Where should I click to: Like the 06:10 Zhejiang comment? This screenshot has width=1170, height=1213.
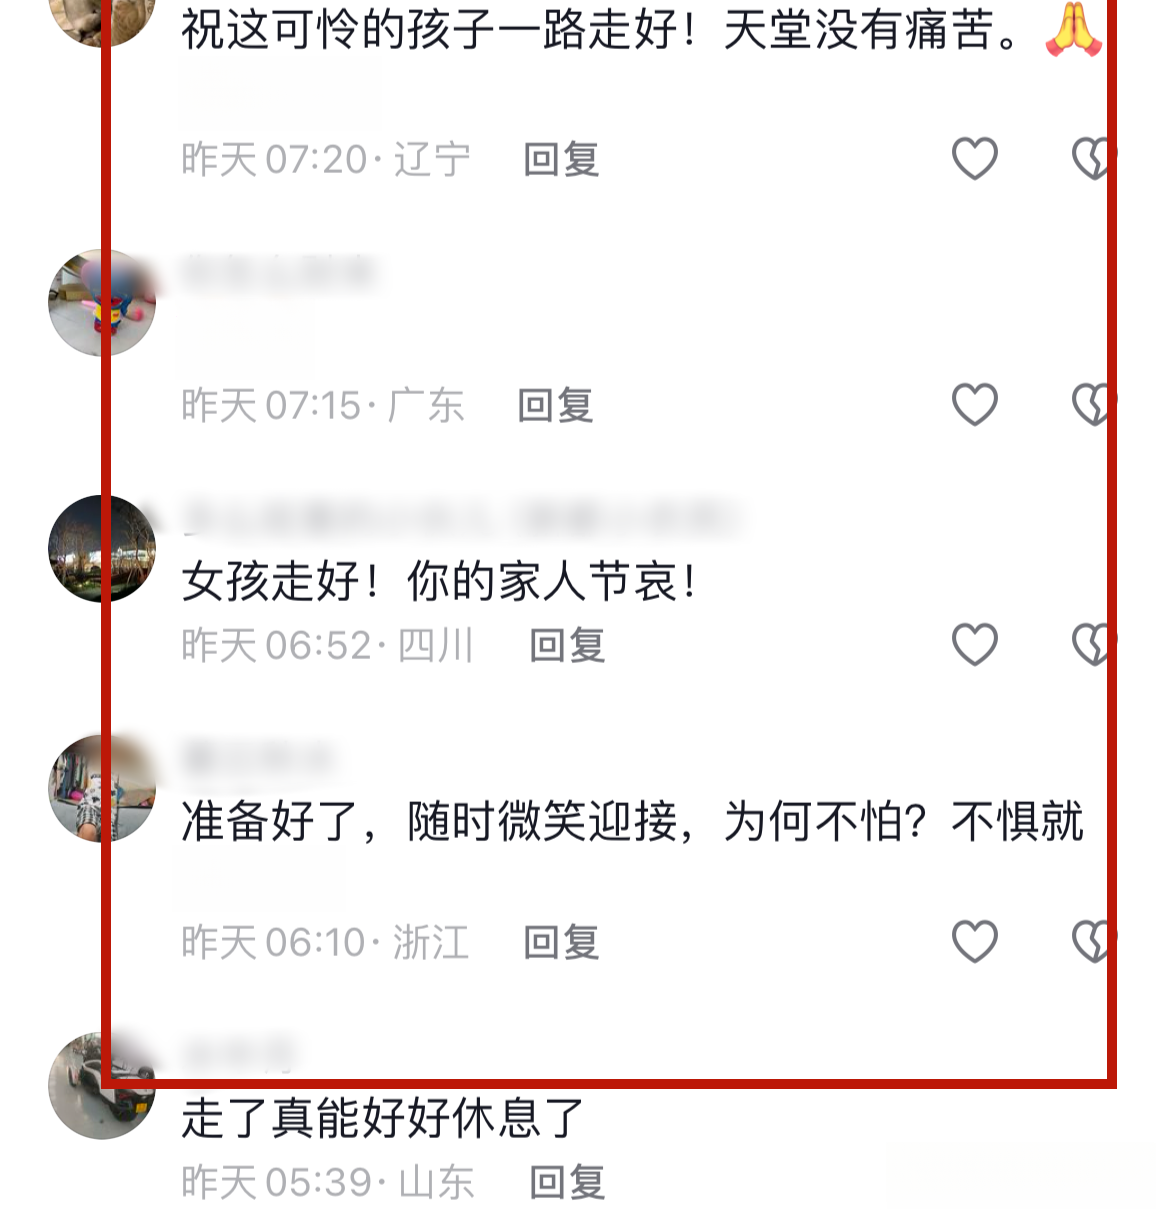click(974, 942)
